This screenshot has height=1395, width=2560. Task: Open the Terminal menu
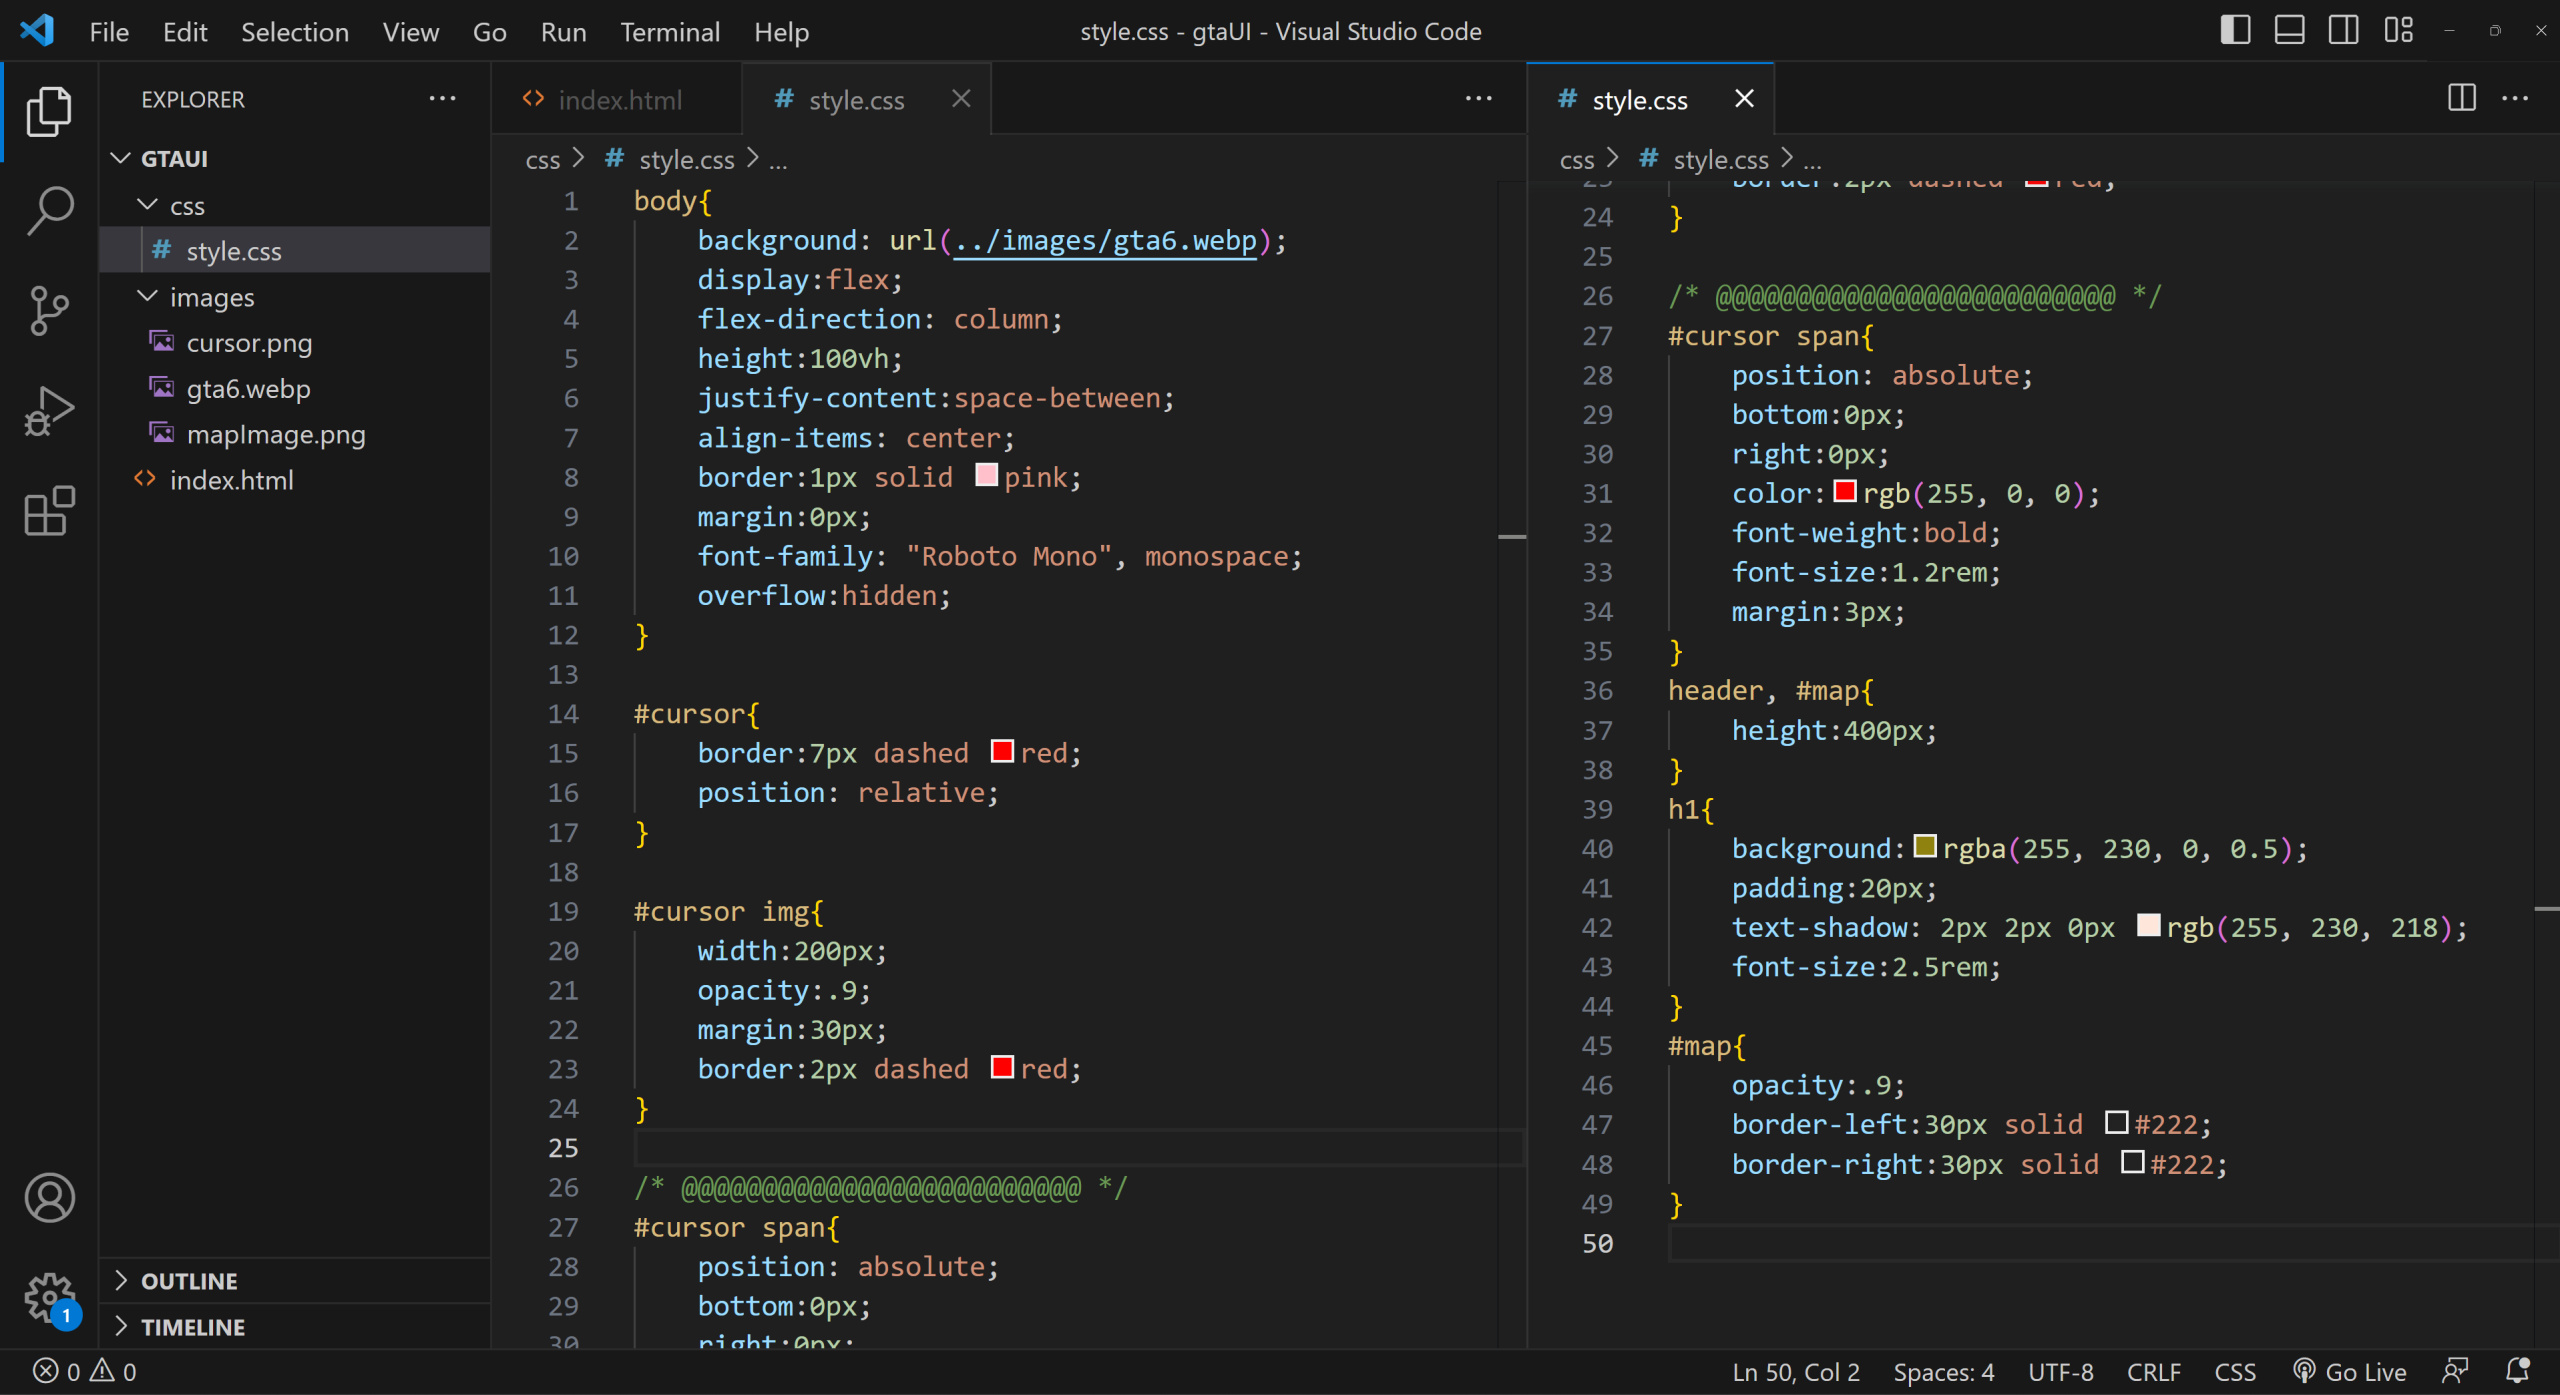(669, 31)
